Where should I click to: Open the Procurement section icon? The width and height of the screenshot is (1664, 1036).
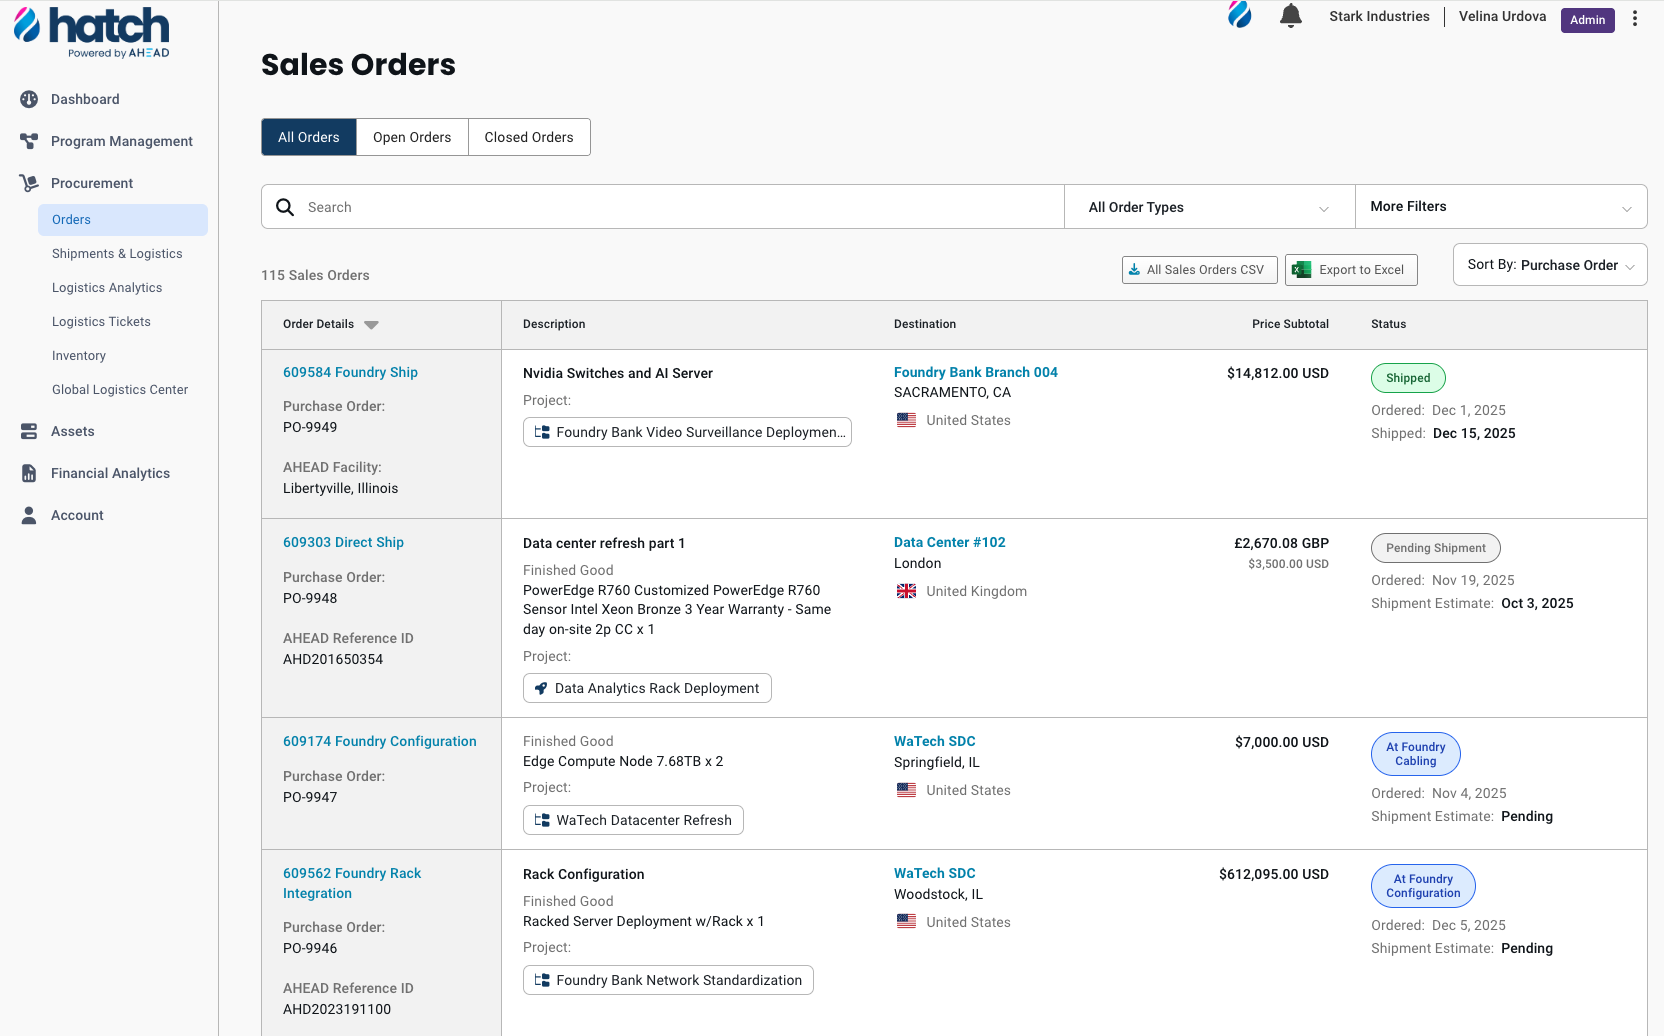[x=28, y=183]
